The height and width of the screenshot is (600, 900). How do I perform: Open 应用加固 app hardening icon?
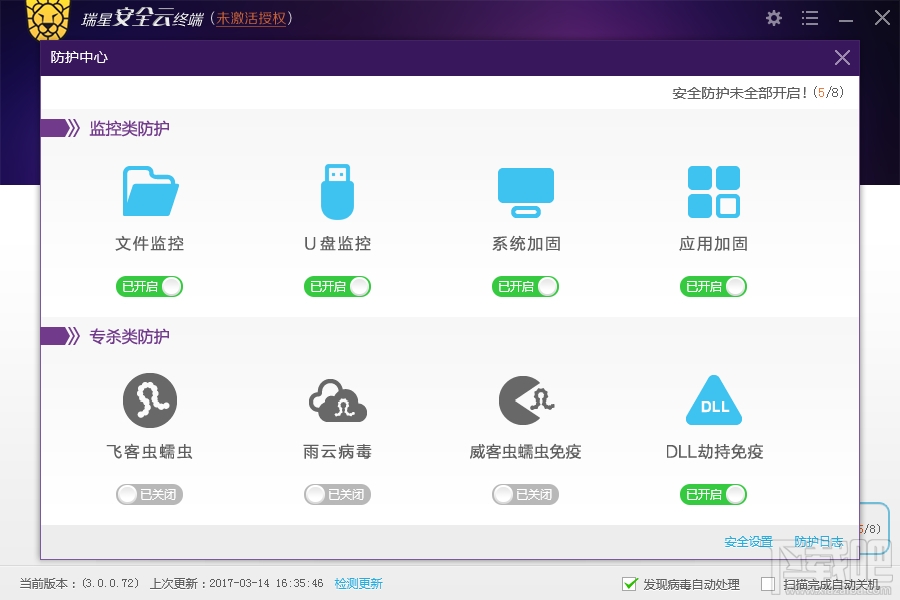(x=713, y=190)
